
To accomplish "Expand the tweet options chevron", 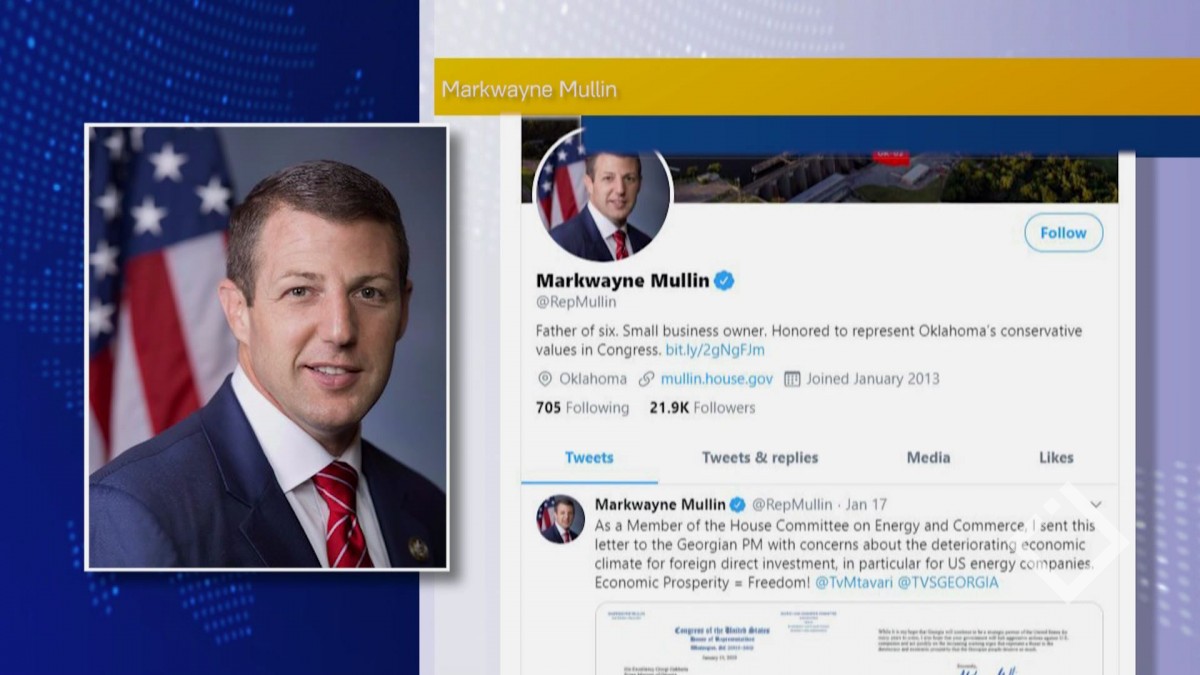I will click(x=1096, y=504).
